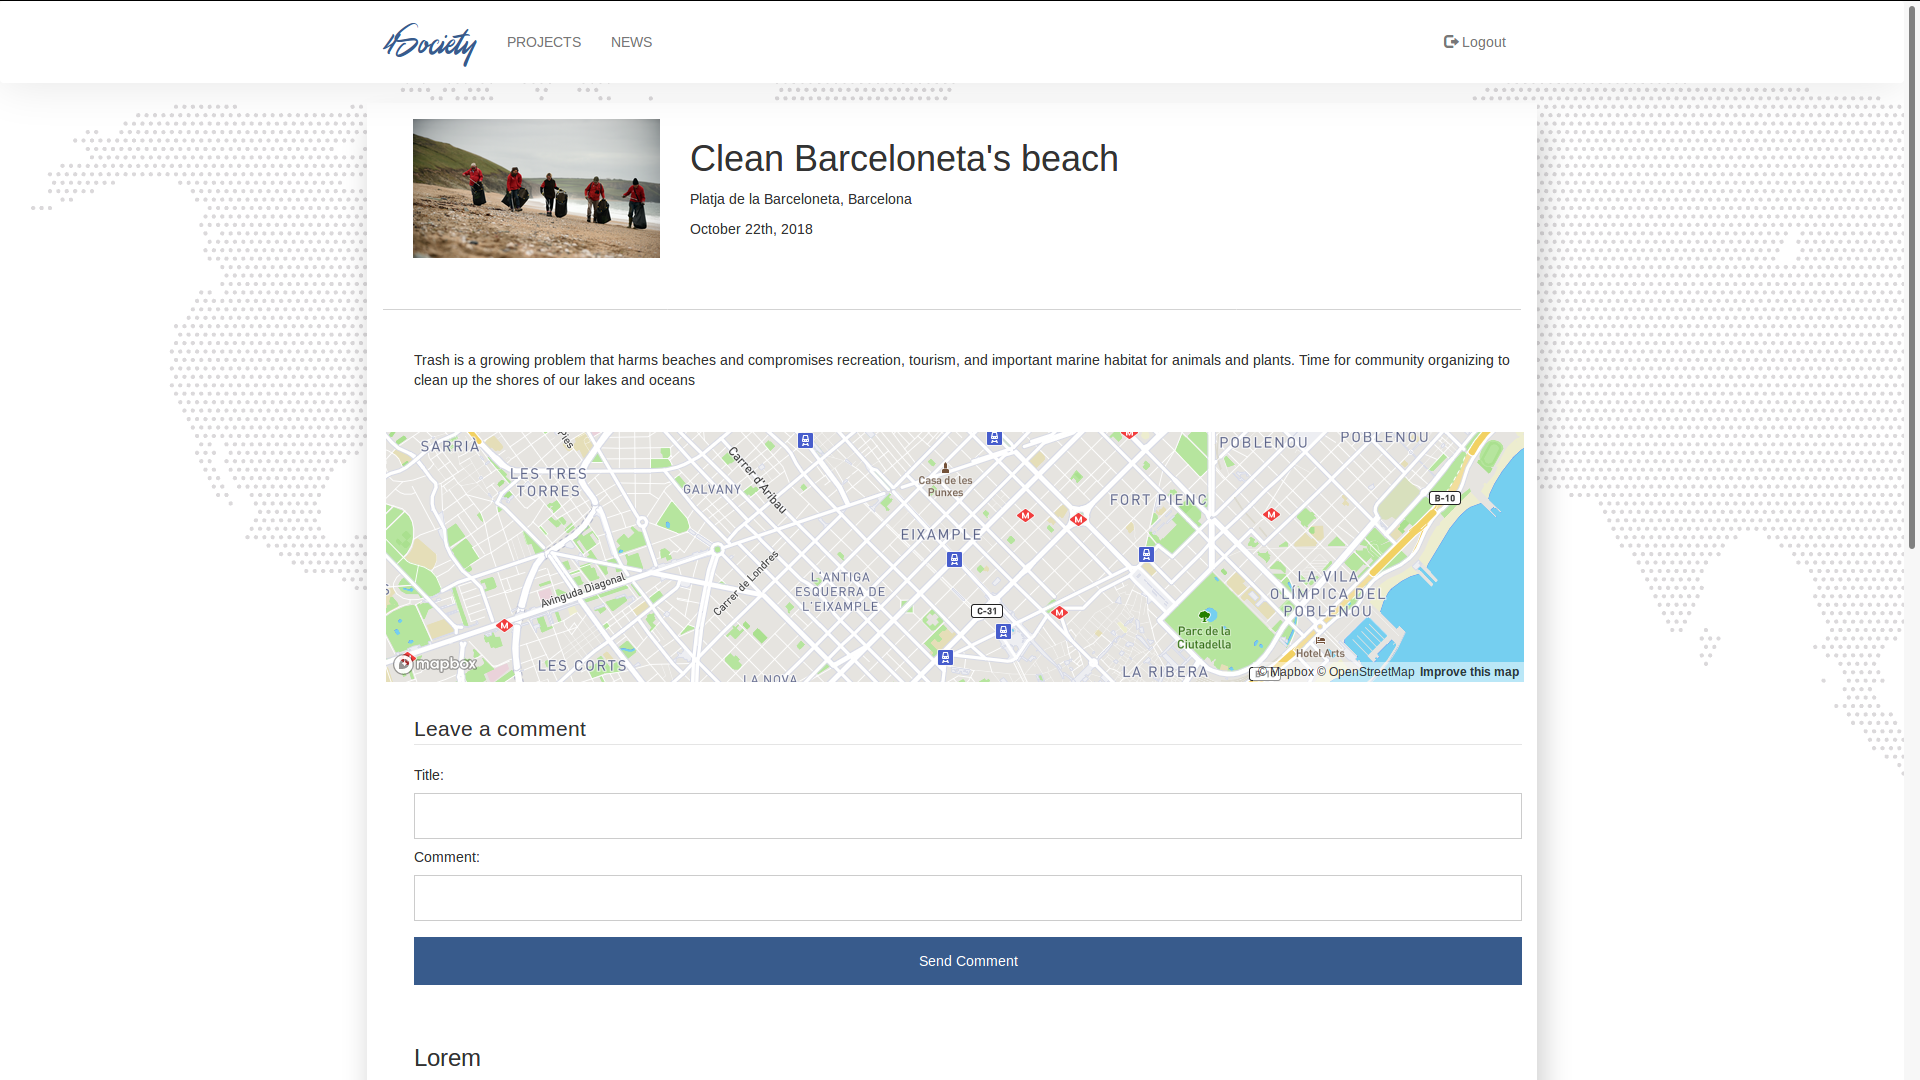Focus the comment Title input field
Image resolution: width=1920 pixels, height=1080 pixels.
[967, 816]
